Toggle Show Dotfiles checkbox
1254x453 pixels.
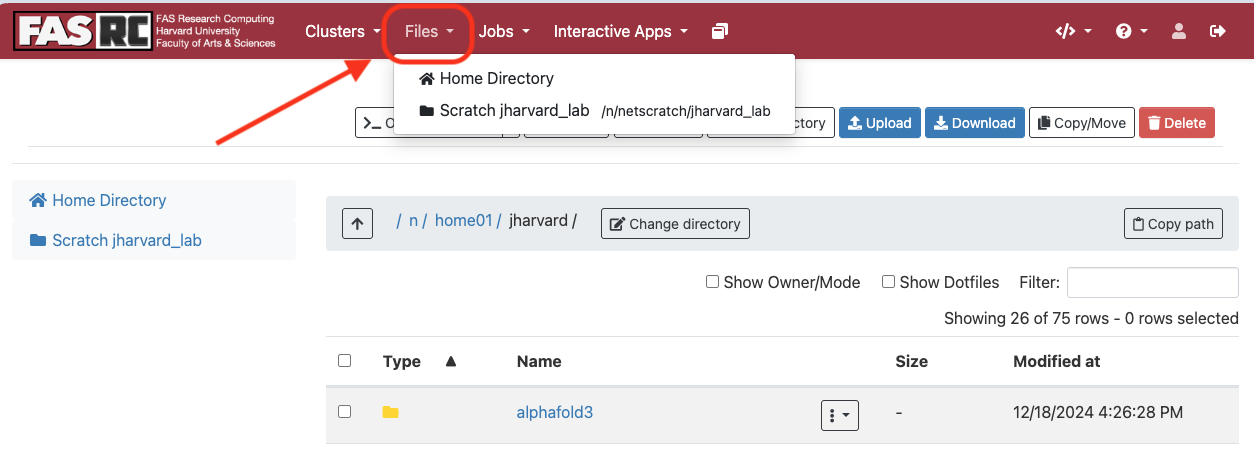pos(888,282)
